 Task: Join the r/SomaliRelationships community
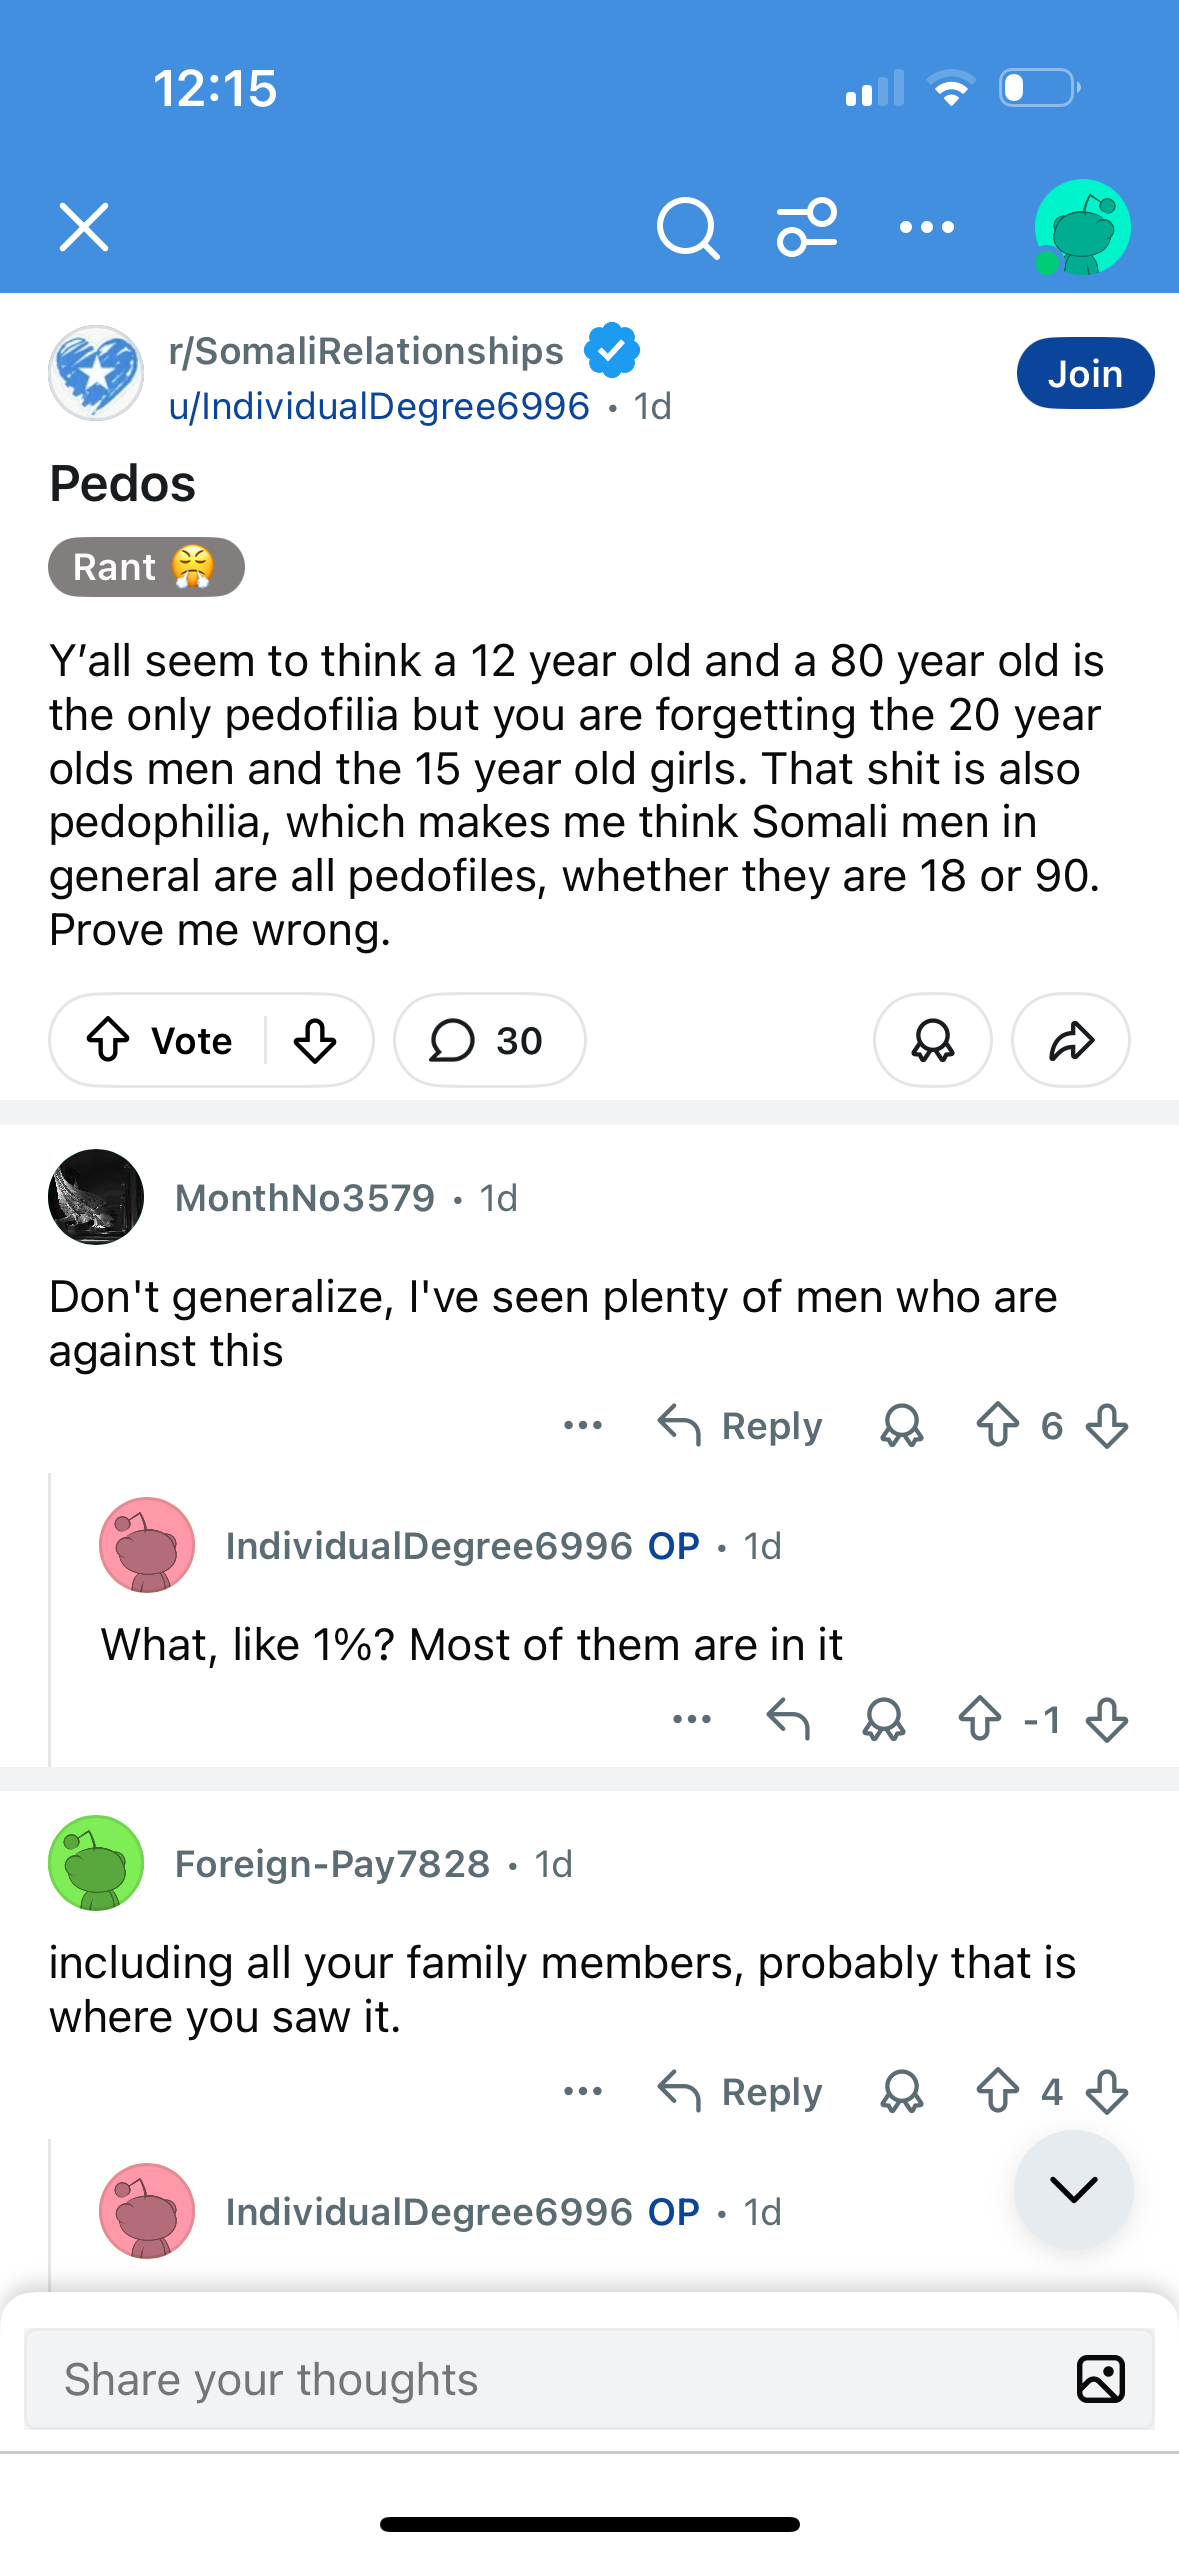1085,374
